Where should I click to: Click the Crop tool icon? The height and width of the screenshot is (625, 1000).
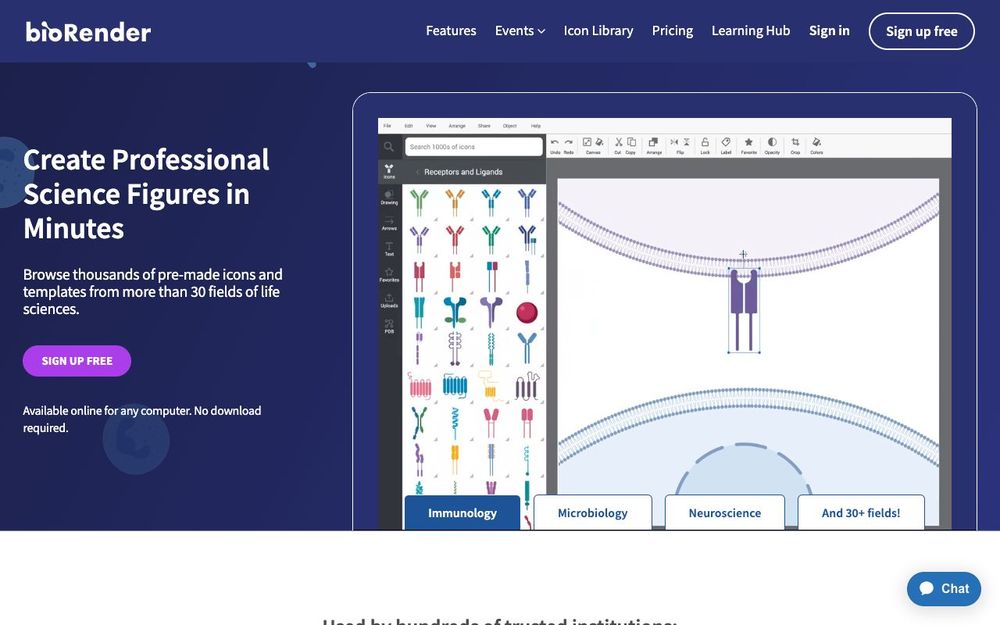tap(795, 142)
